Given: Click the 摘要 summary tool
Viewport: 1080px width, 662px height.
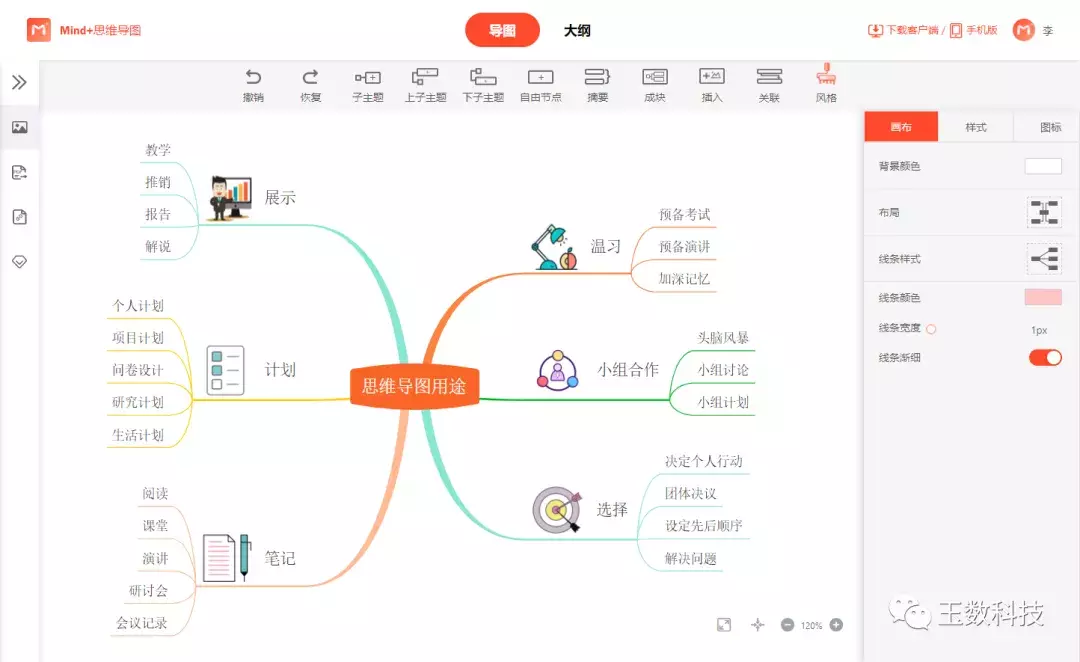Looking at the screenshot, I should click(x=597, y=78).
